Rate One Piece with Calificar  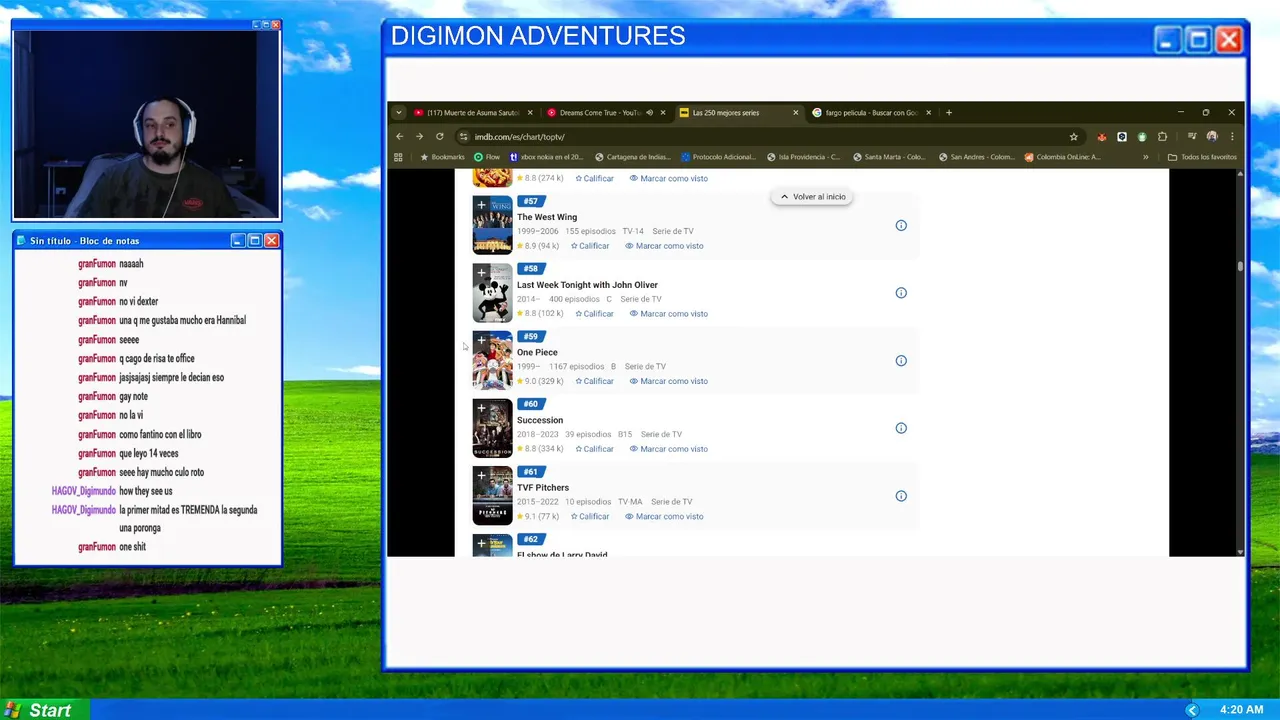click(x=594, y=381)
